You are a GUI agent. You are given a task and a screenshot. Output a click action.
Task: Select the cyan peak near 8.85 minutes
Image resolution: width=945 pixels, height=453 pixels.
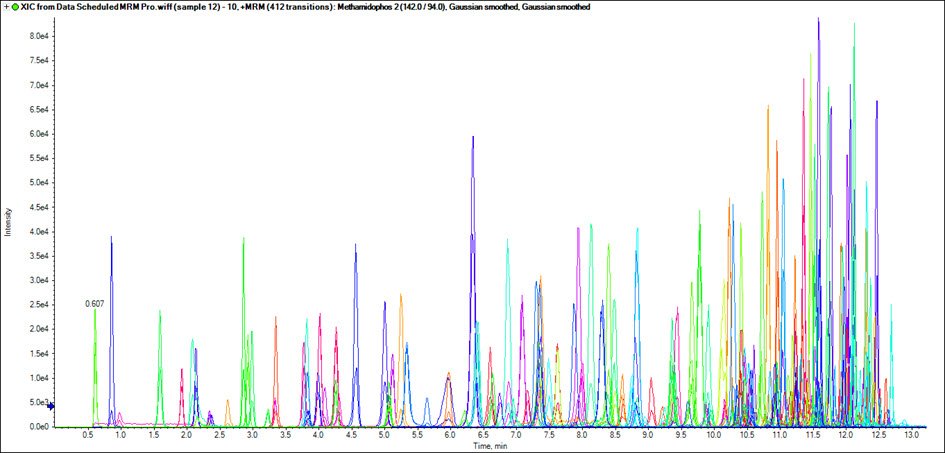point(637,230)
